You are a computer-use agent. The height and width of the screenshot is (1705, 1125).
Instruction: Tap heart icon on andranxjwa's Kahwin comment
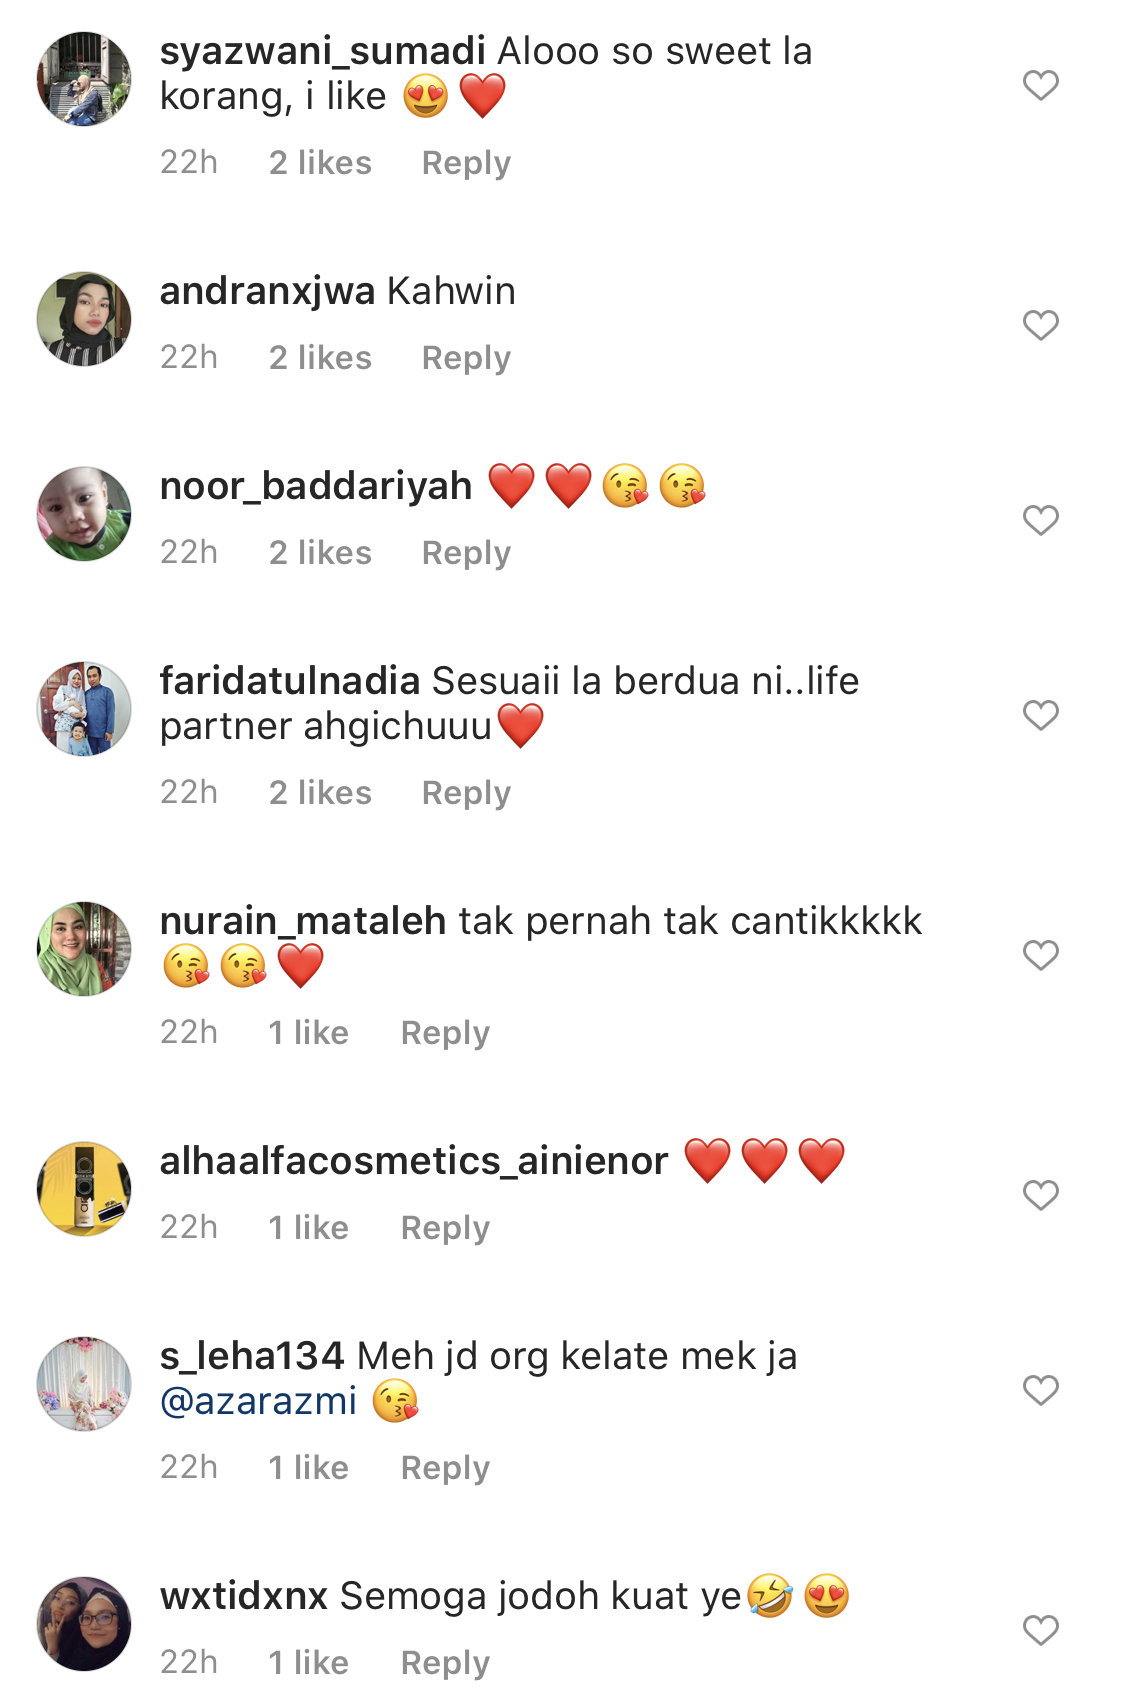point(1040,325)
